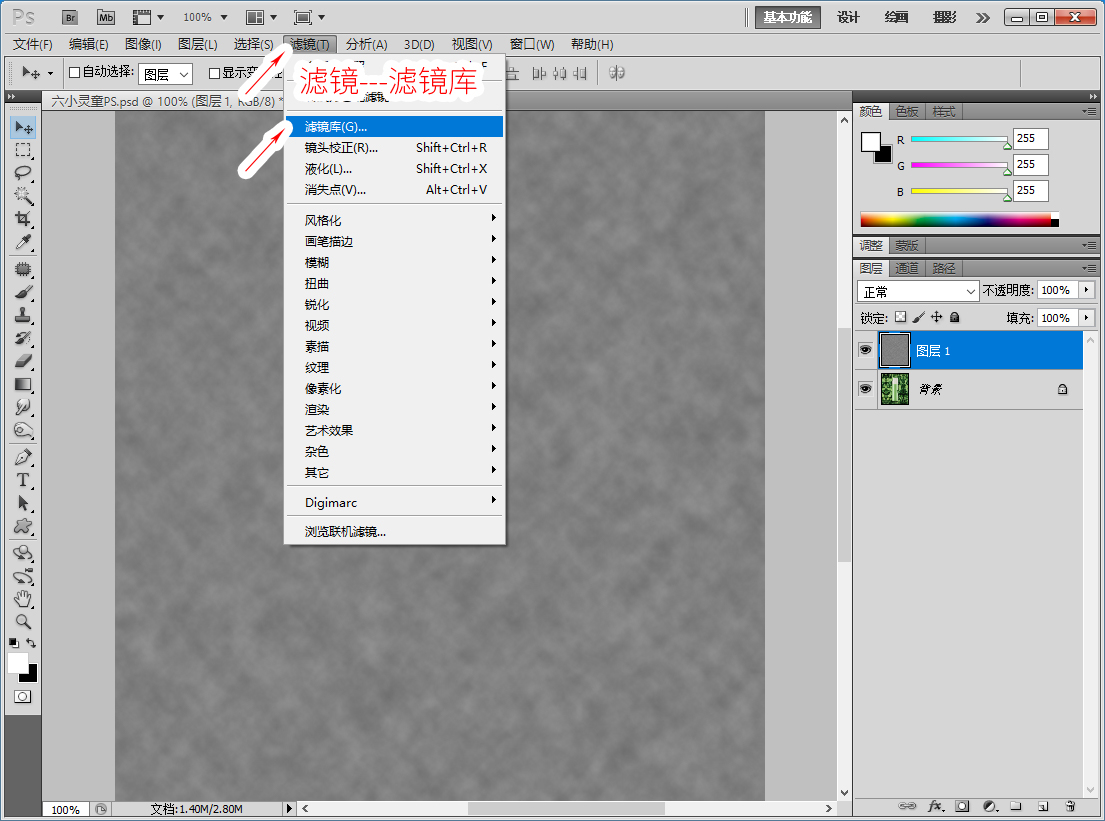Select the Zoom tool
This screenshot has width=1105, height=821.
(23, 620)
